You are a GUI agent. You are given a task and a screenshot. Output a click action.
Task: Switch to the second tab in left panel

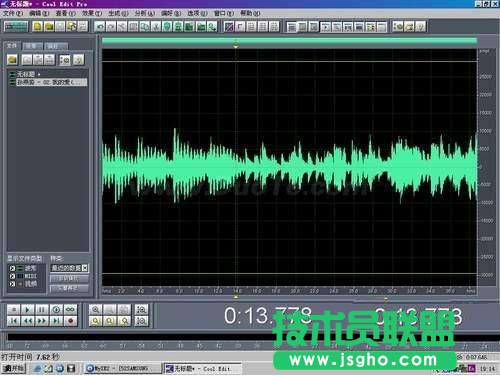pyautogui.click(x=32, y=46)
